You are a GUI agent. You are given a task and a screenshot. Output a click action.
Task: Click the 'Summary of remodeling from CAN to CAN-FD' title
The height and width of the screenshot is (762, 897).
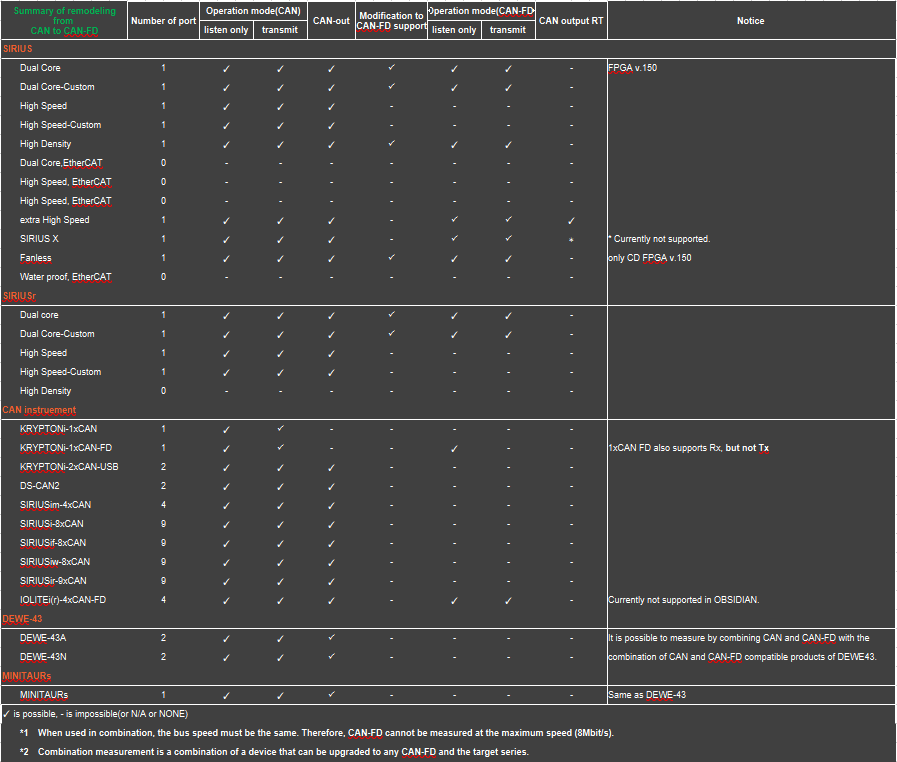[x=64, y=21]
